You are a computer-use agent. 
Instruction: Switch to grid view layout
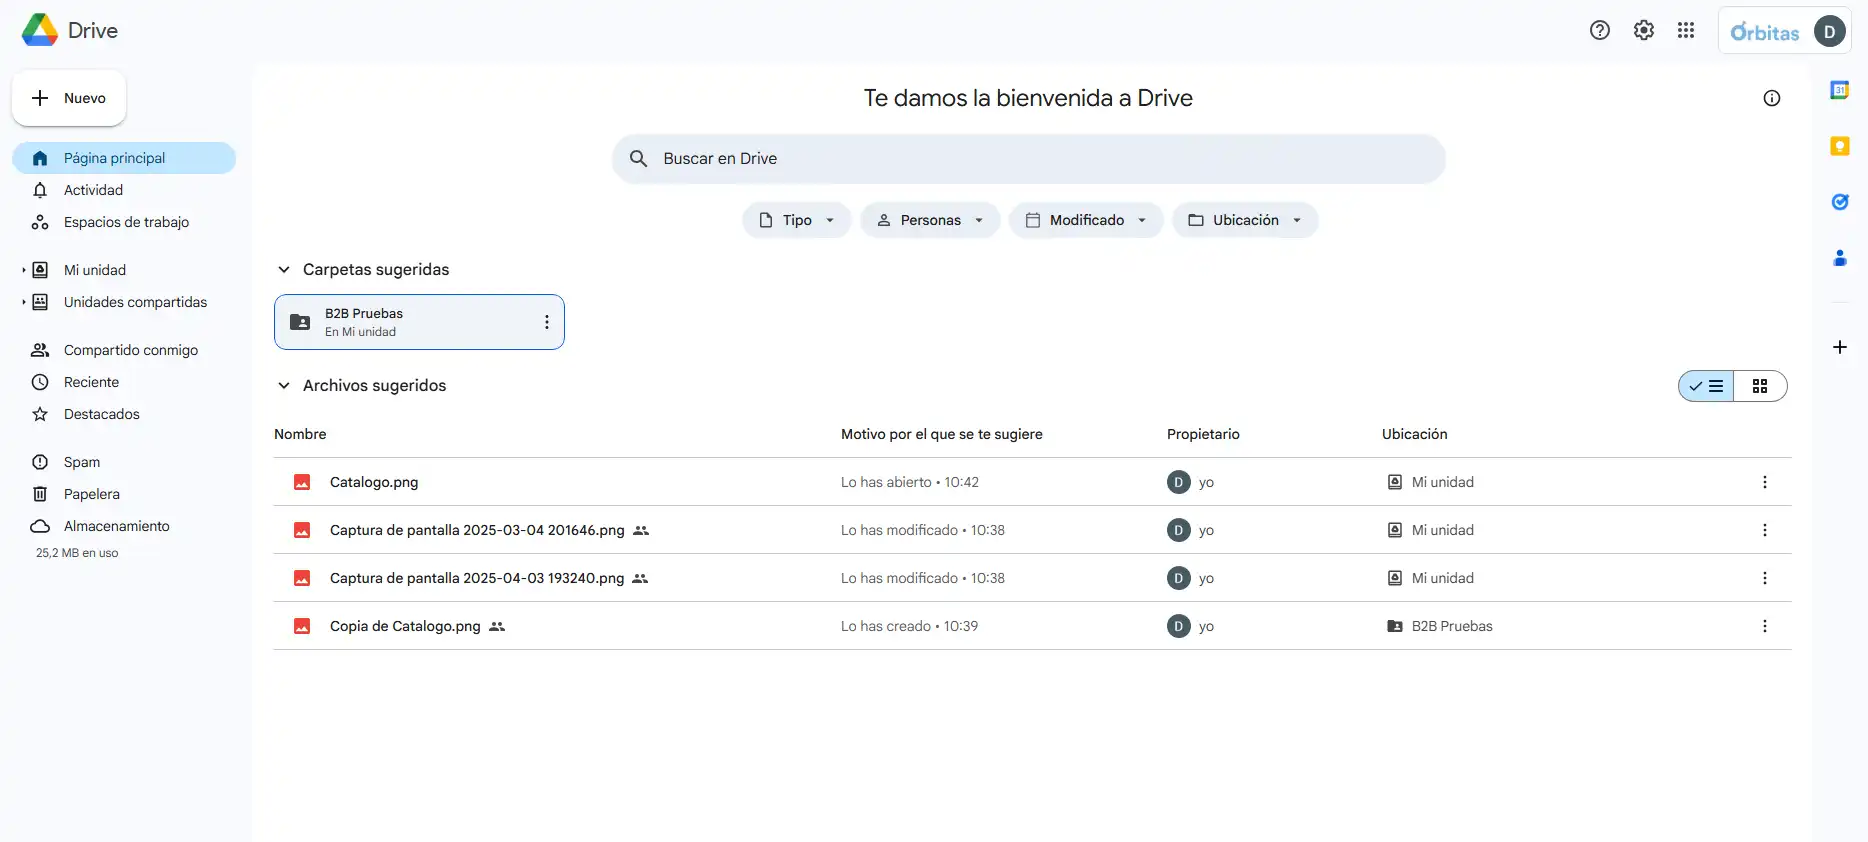(1760, 386)
